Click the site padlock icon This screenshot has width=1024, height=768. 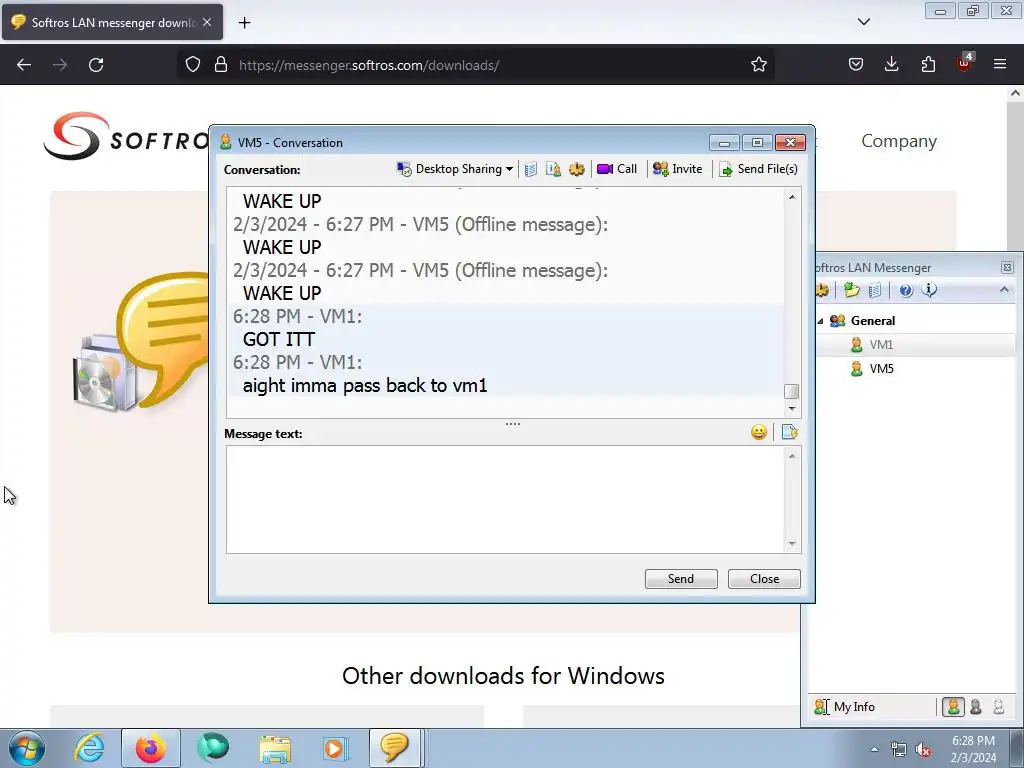coord(221,65)
